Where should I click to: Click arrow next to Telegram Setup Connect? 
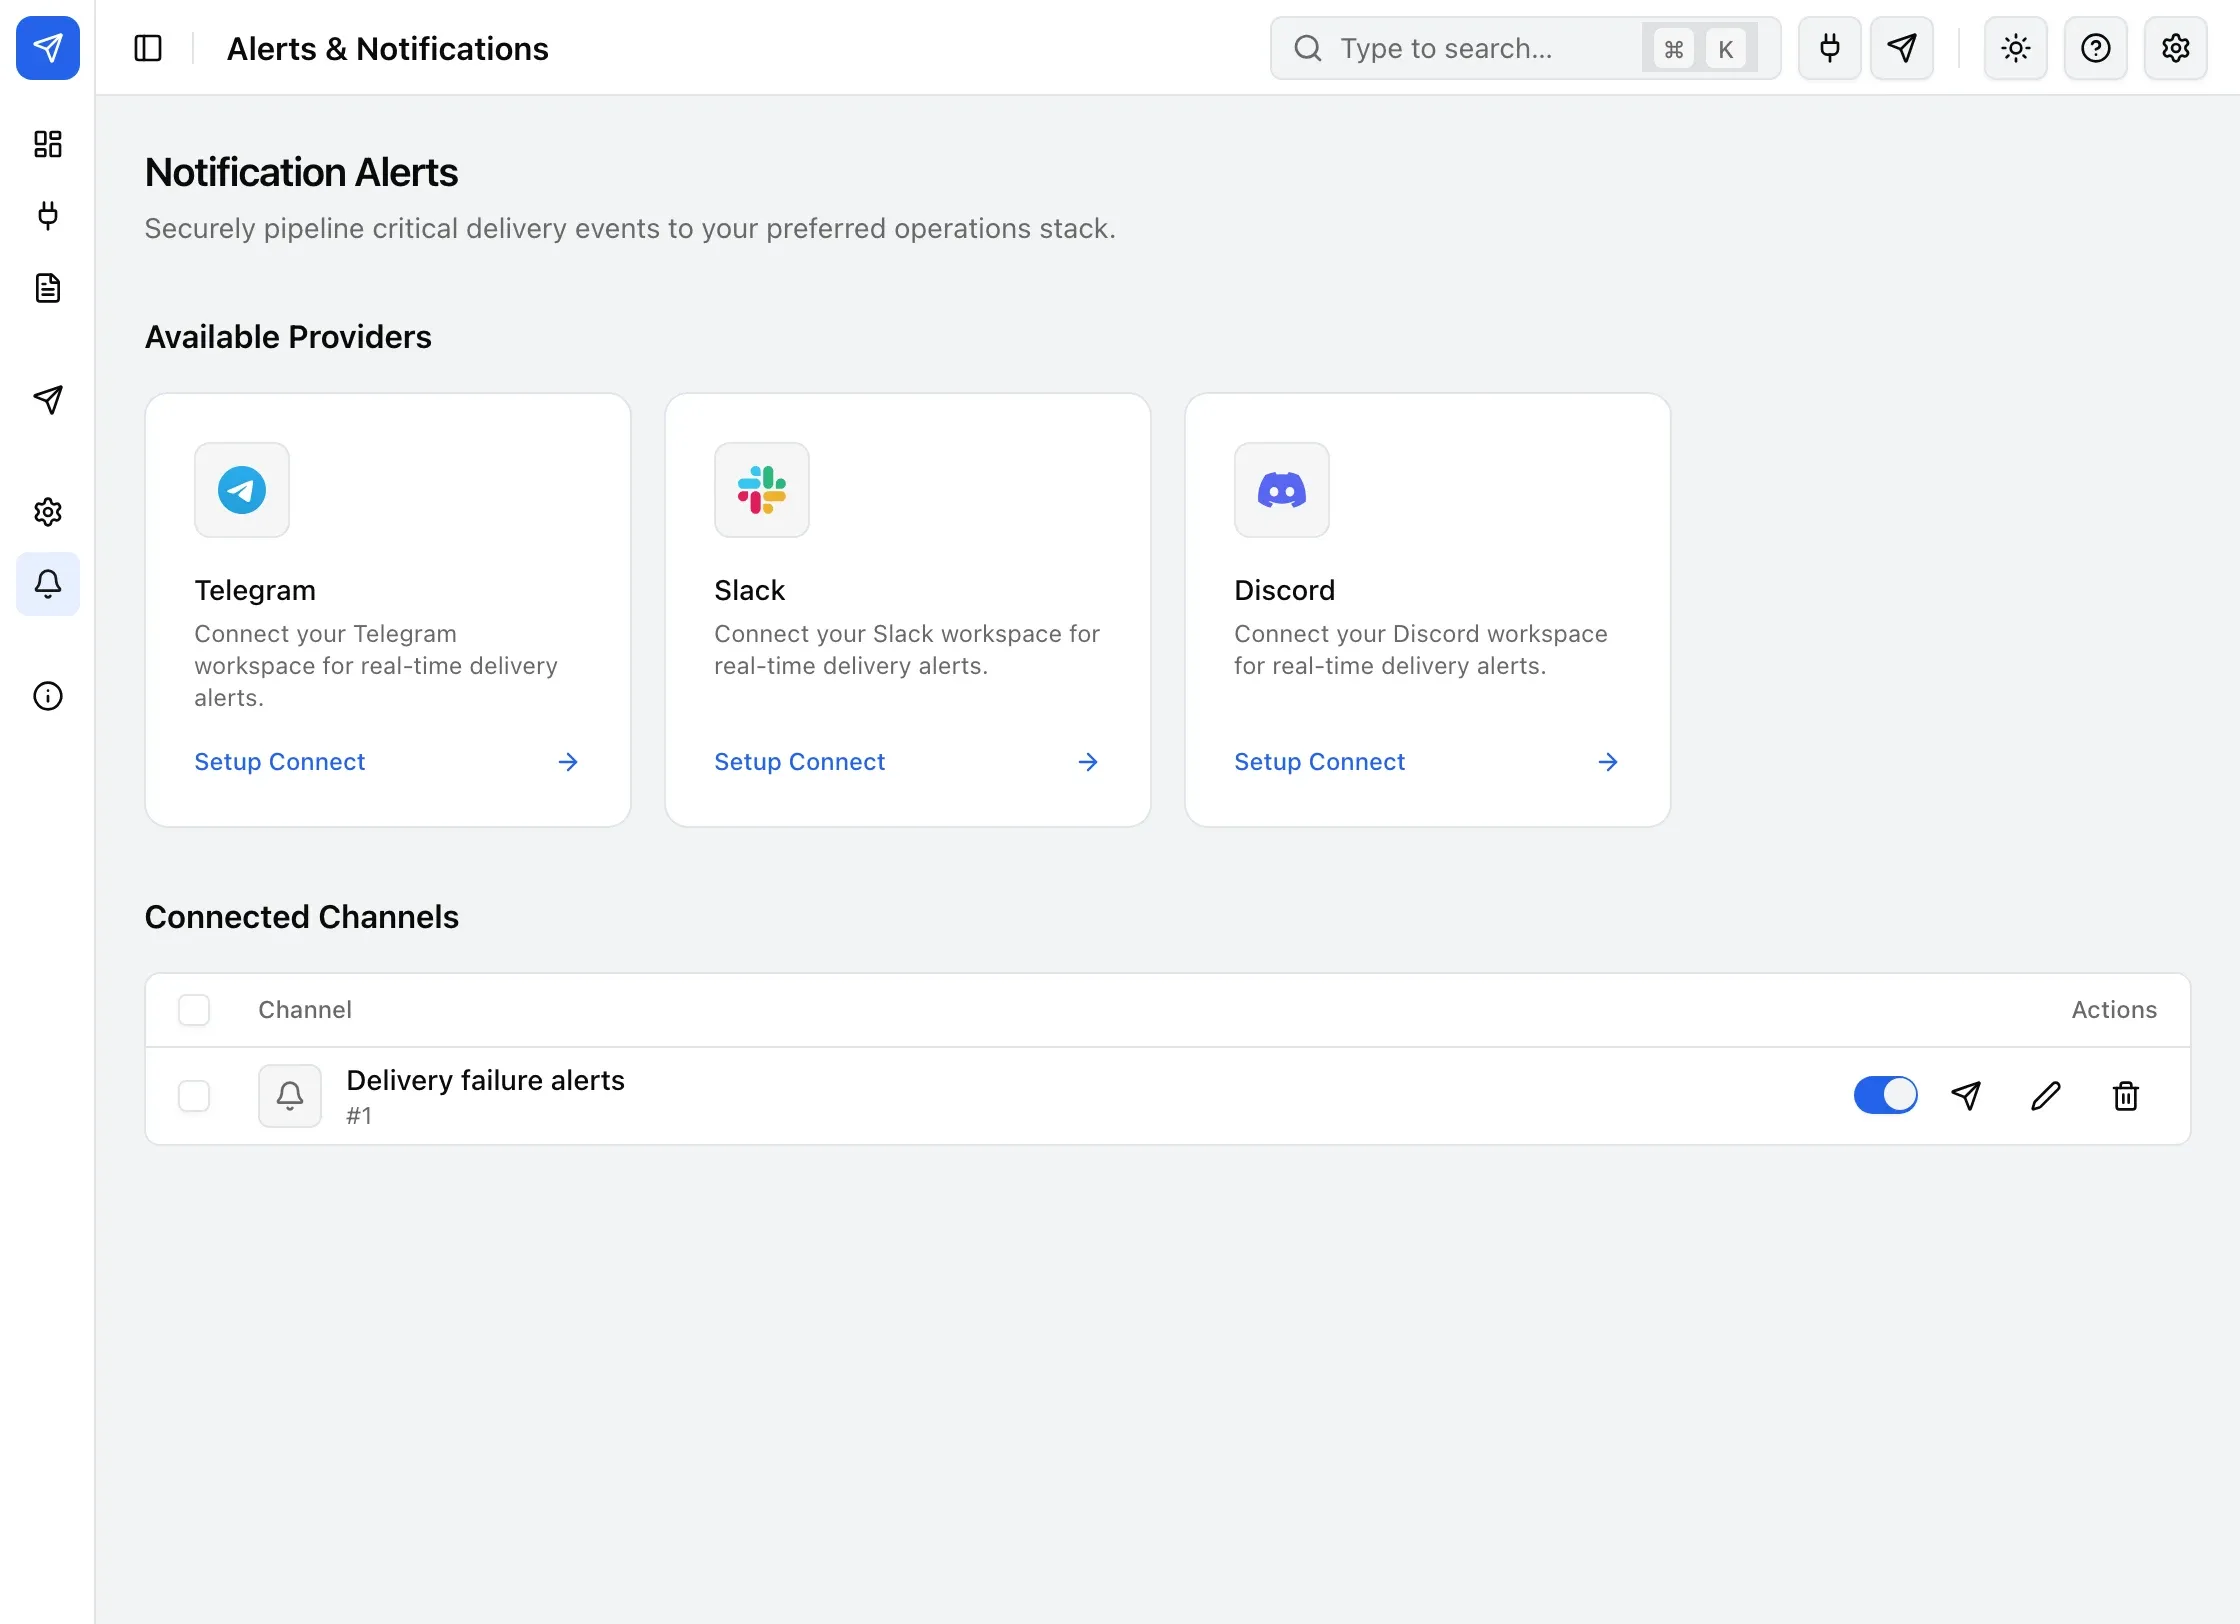tap(568, 762)
